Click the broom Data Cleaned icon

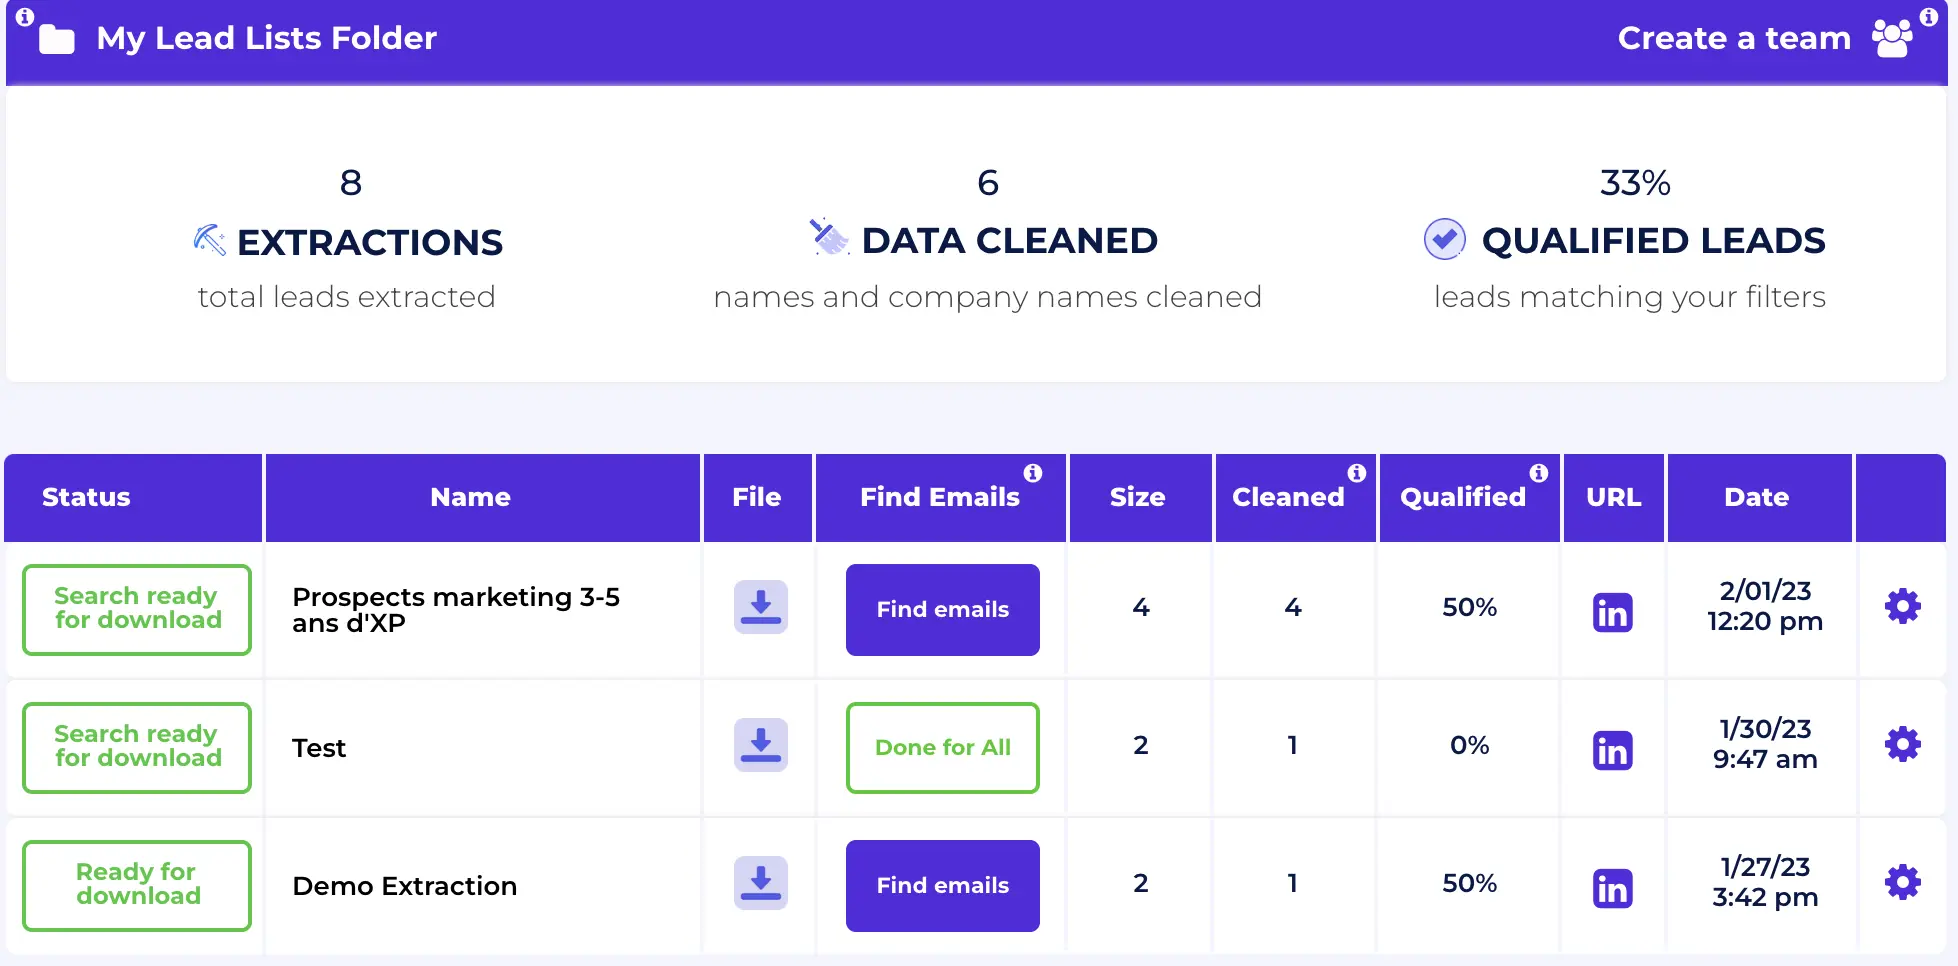coord(829,237)
